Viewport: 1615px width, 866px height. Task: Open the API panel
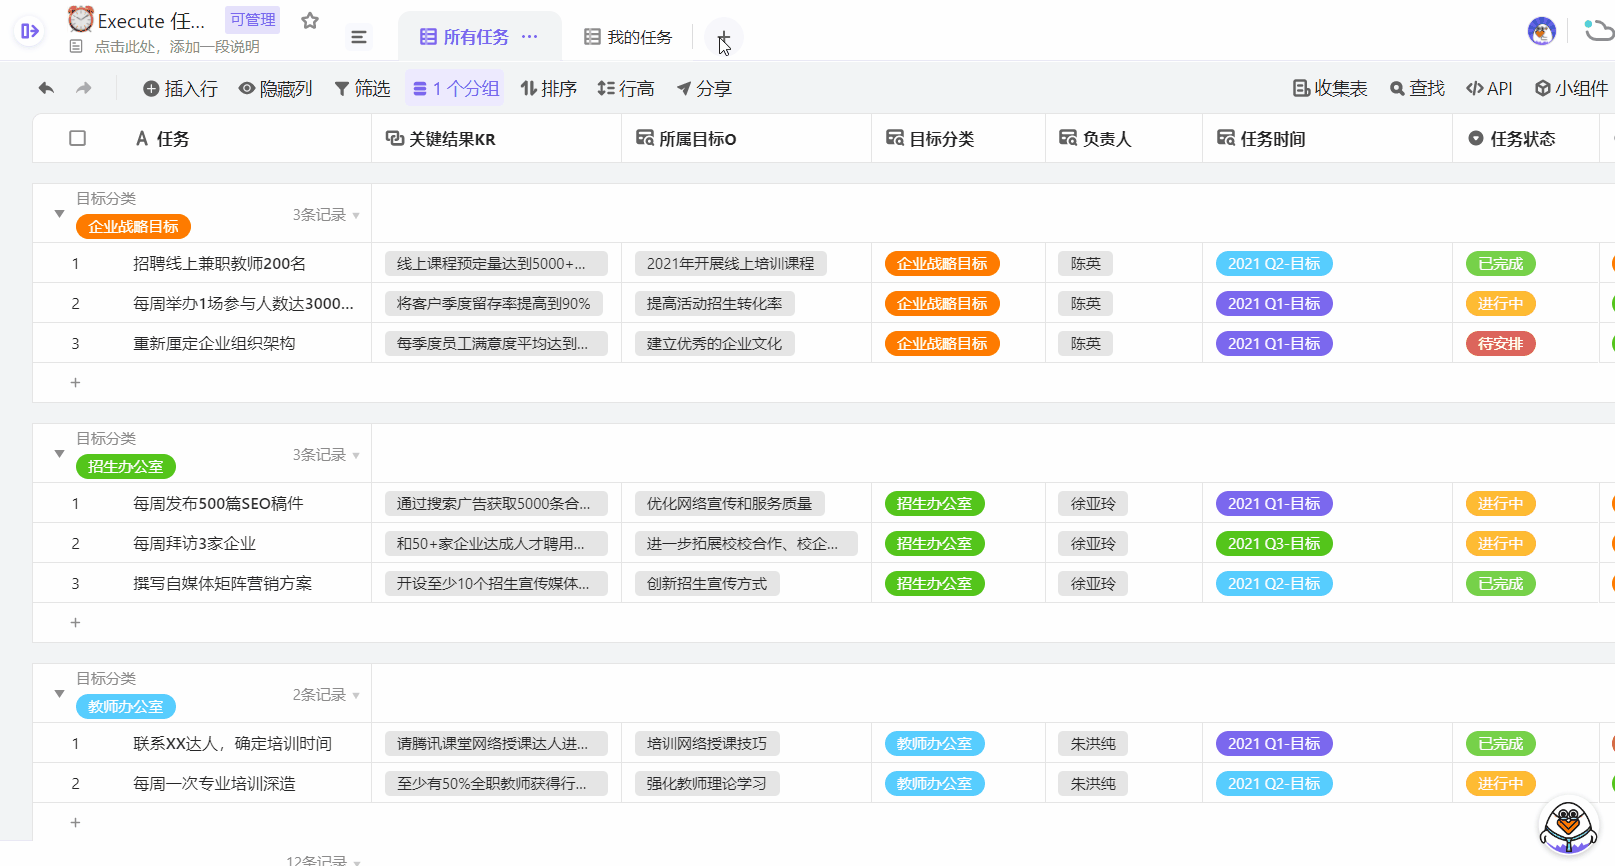[x=1489, y=89]
